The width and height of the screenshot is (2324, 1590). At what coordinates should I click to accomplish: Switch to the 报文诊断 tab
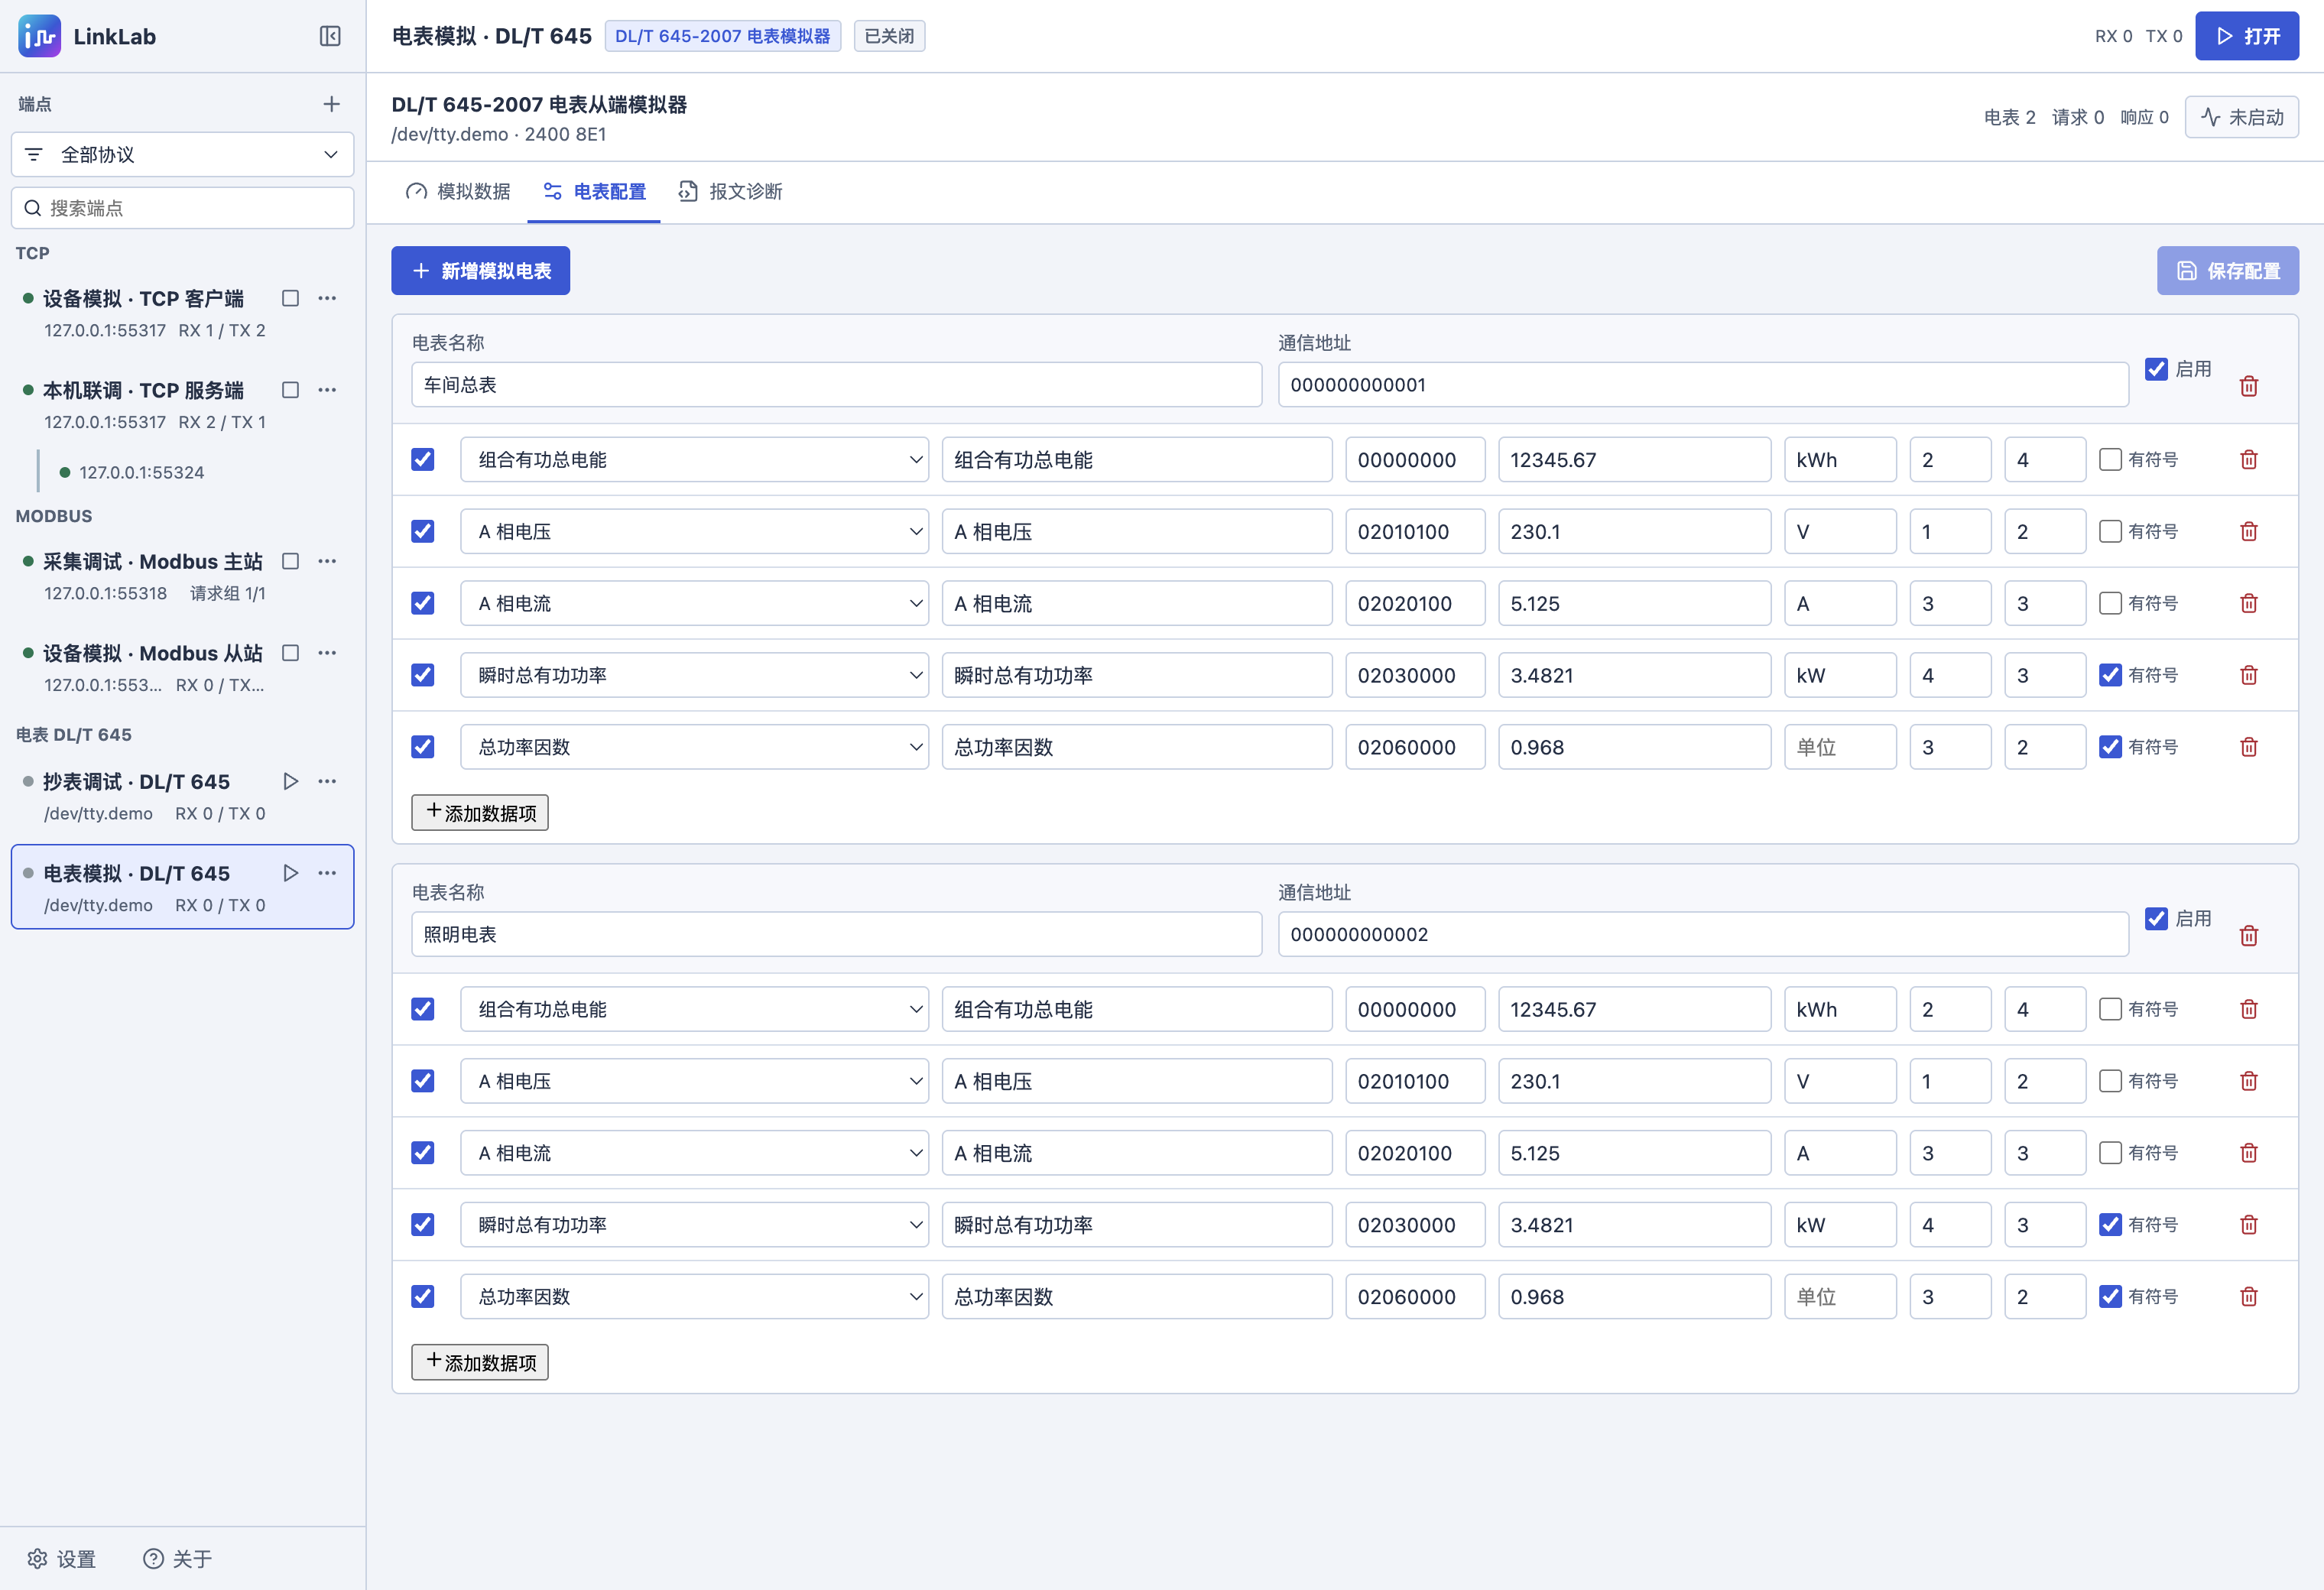[730, 191]
